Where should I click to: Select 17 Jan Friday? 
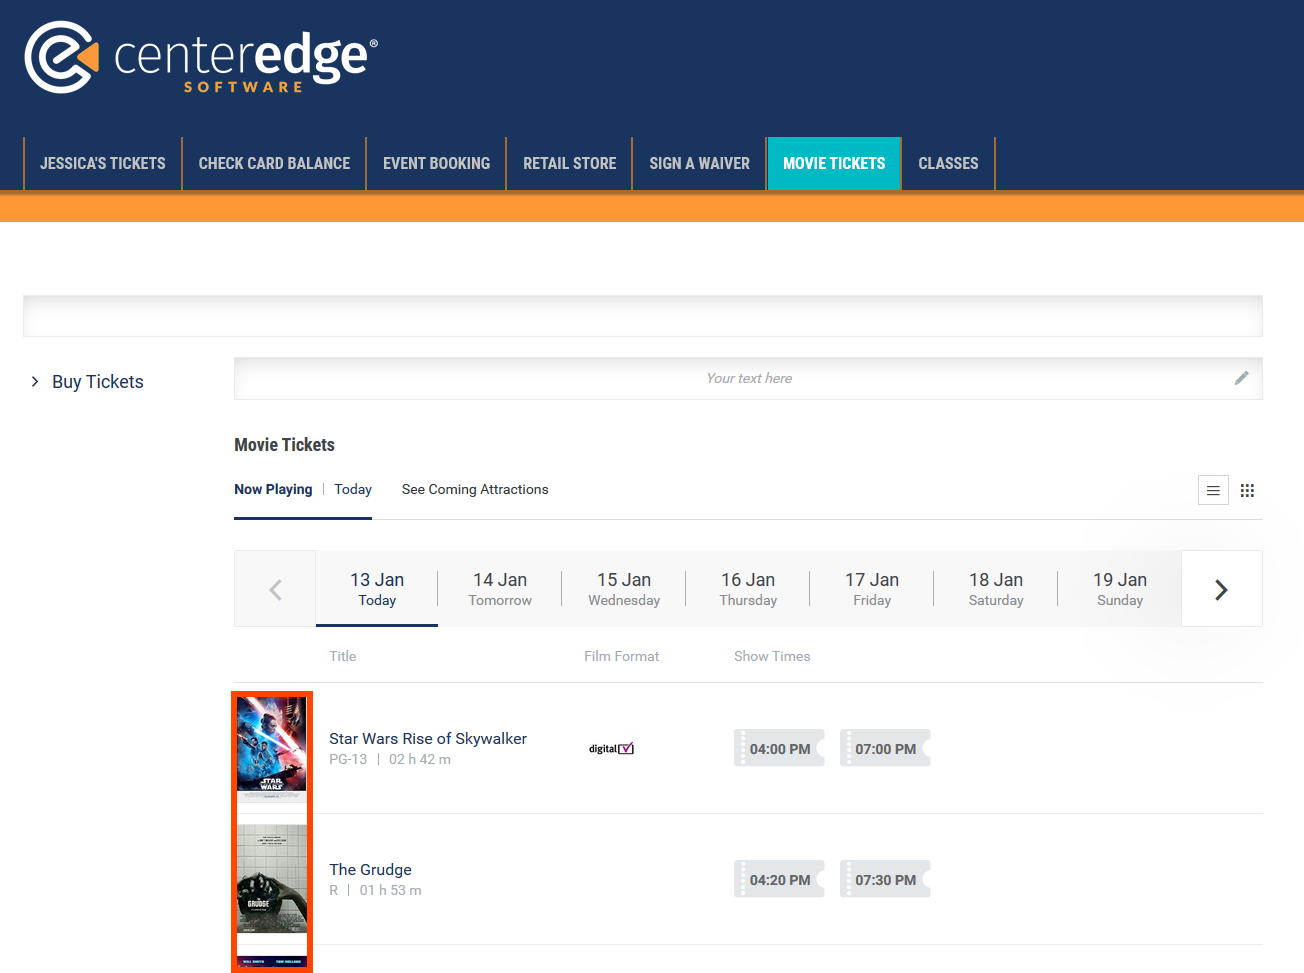point(872,589)
